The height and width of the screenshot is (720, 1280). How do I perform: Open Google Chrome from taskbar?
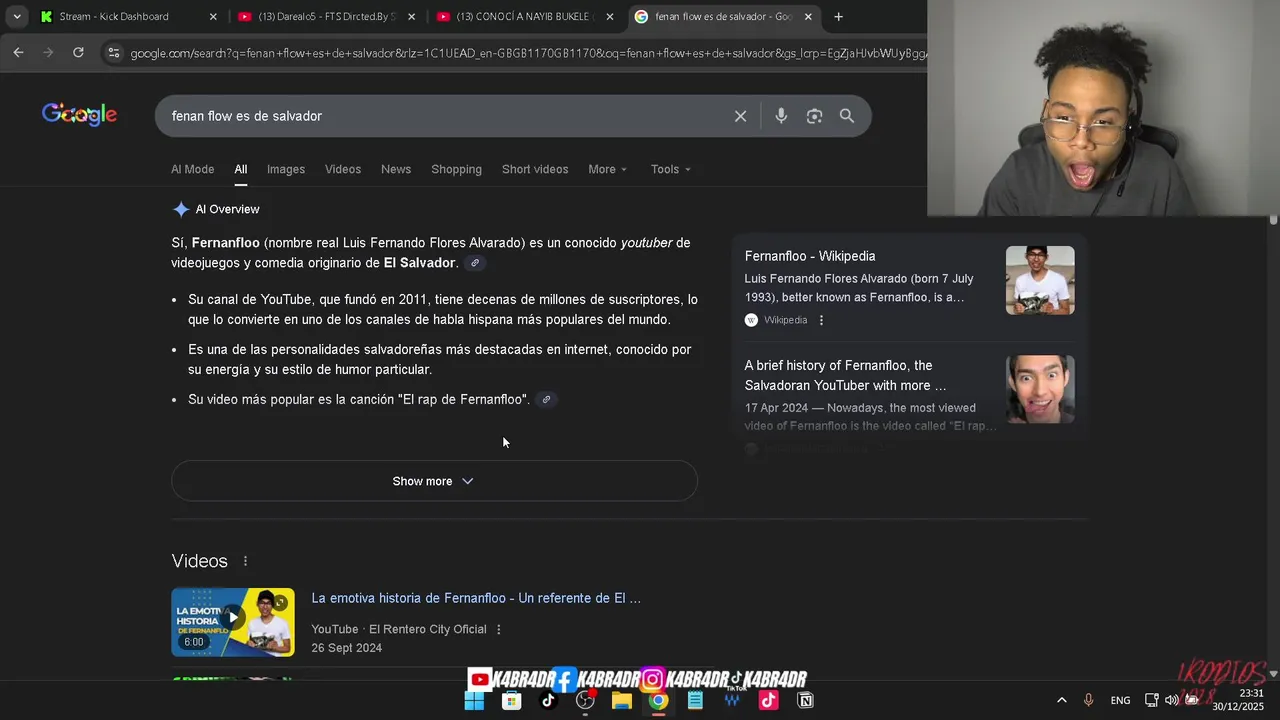point(658,701)
